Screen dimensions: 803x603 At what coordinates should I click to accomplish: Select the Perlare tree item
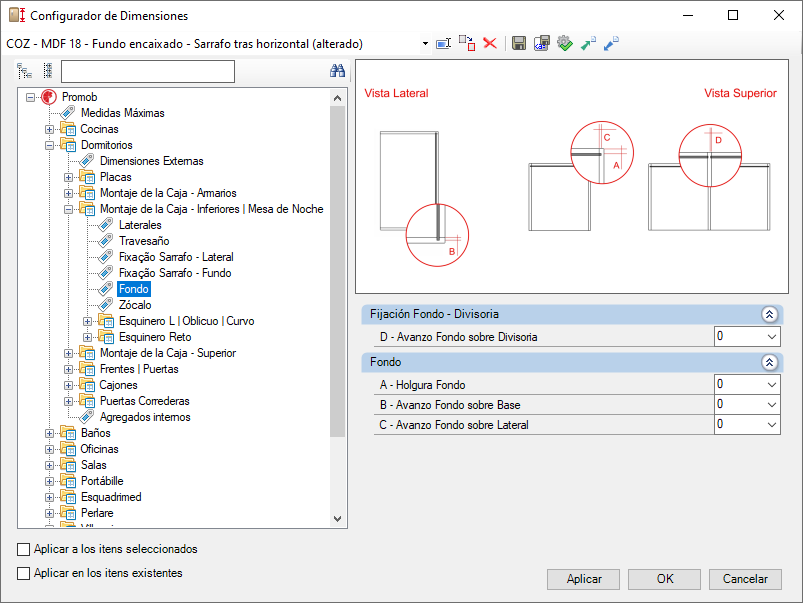tap(97, 513)
